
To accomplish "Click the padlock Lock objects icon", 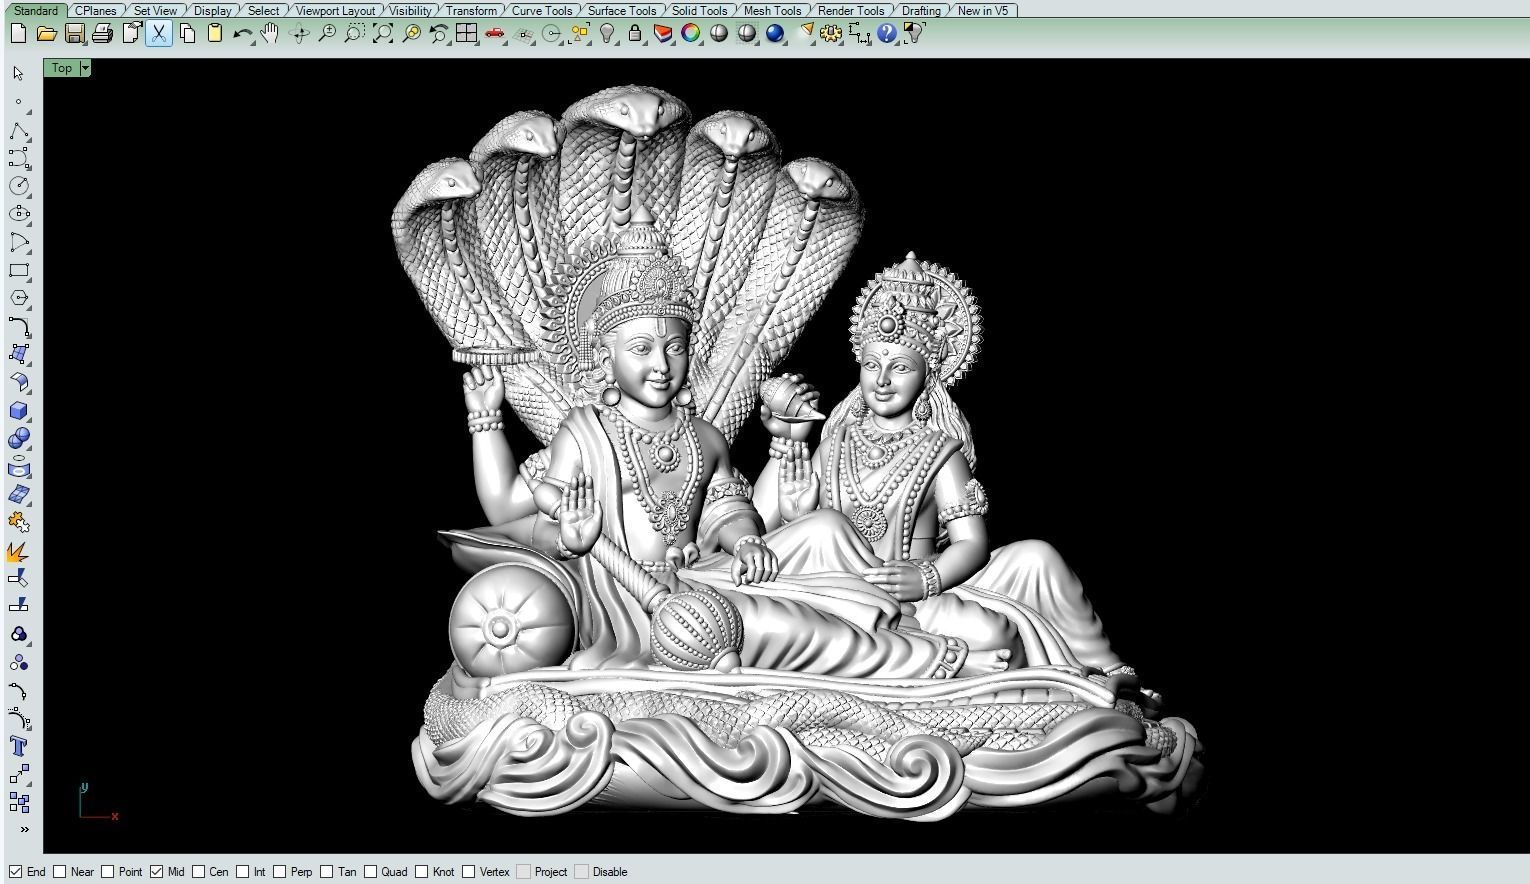I will click(x=634, y=33).
